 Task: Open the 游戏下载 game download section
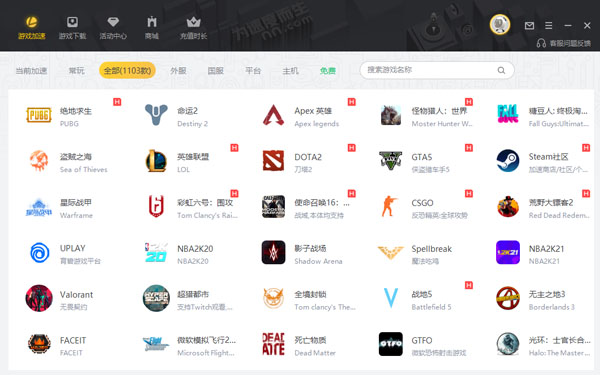pyautogui.click(x=72, y=28)
